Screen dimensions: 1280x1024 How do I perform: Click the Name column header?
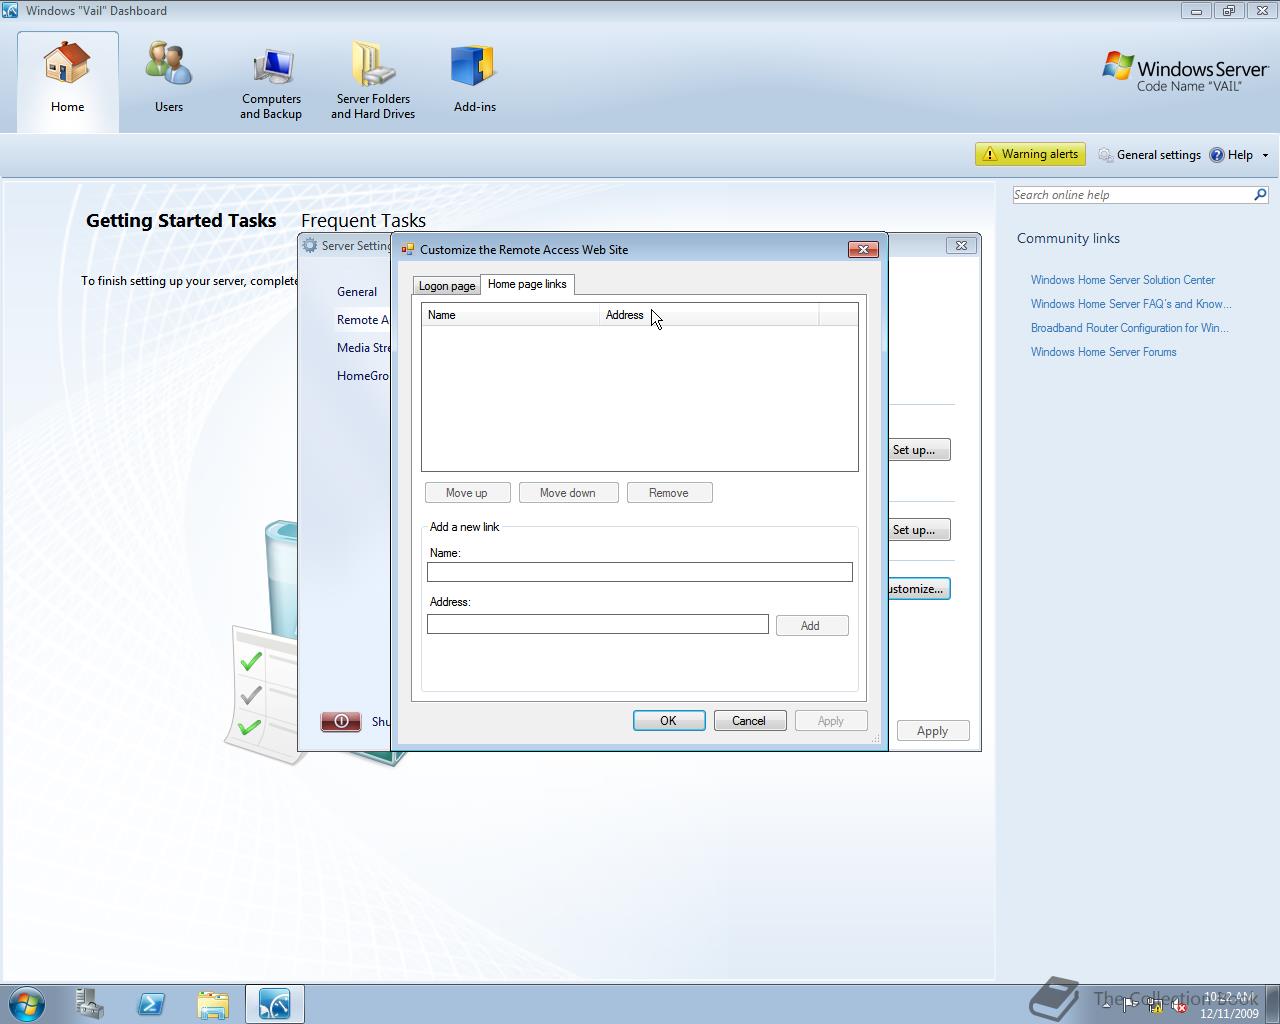510,315
